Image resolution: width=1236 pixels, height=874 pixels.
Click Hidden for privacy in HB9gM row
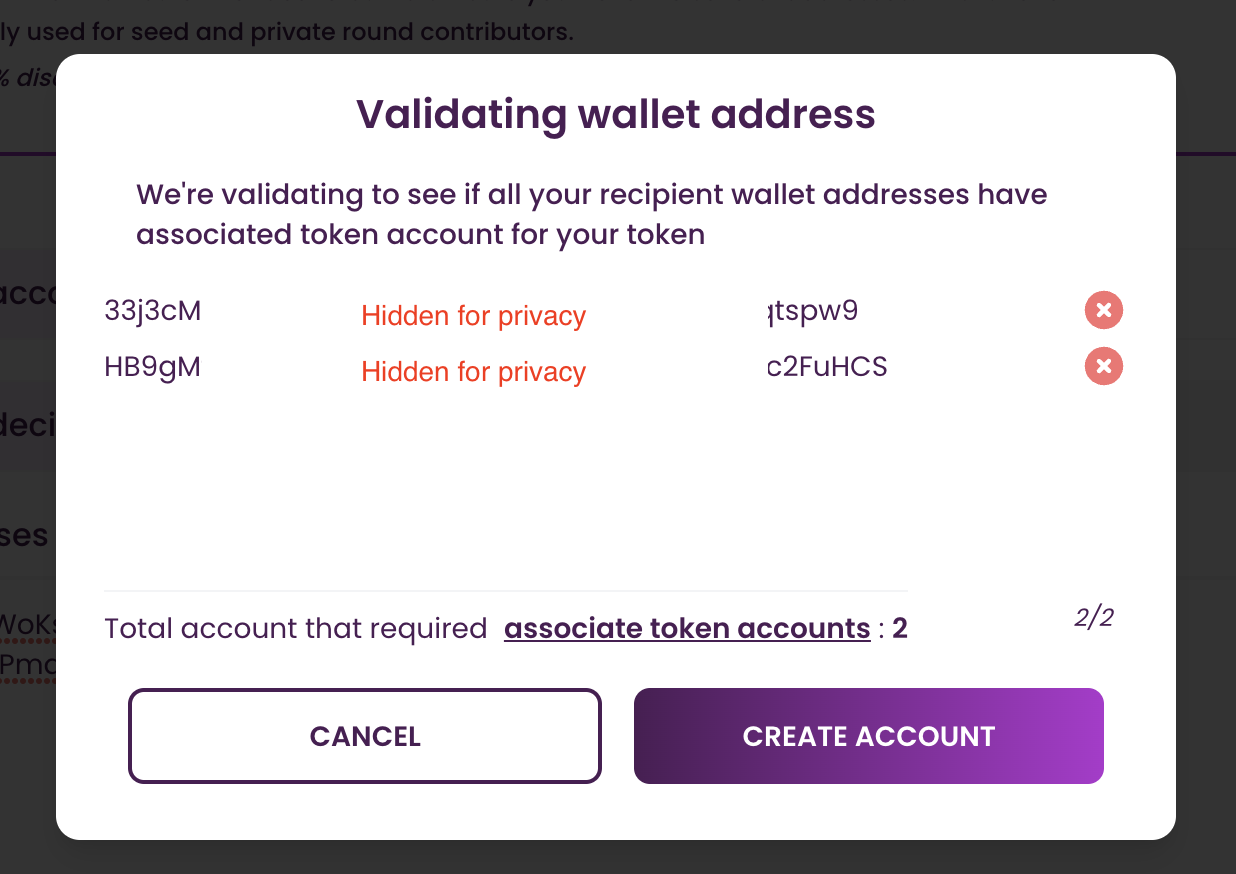pos(473,372)
